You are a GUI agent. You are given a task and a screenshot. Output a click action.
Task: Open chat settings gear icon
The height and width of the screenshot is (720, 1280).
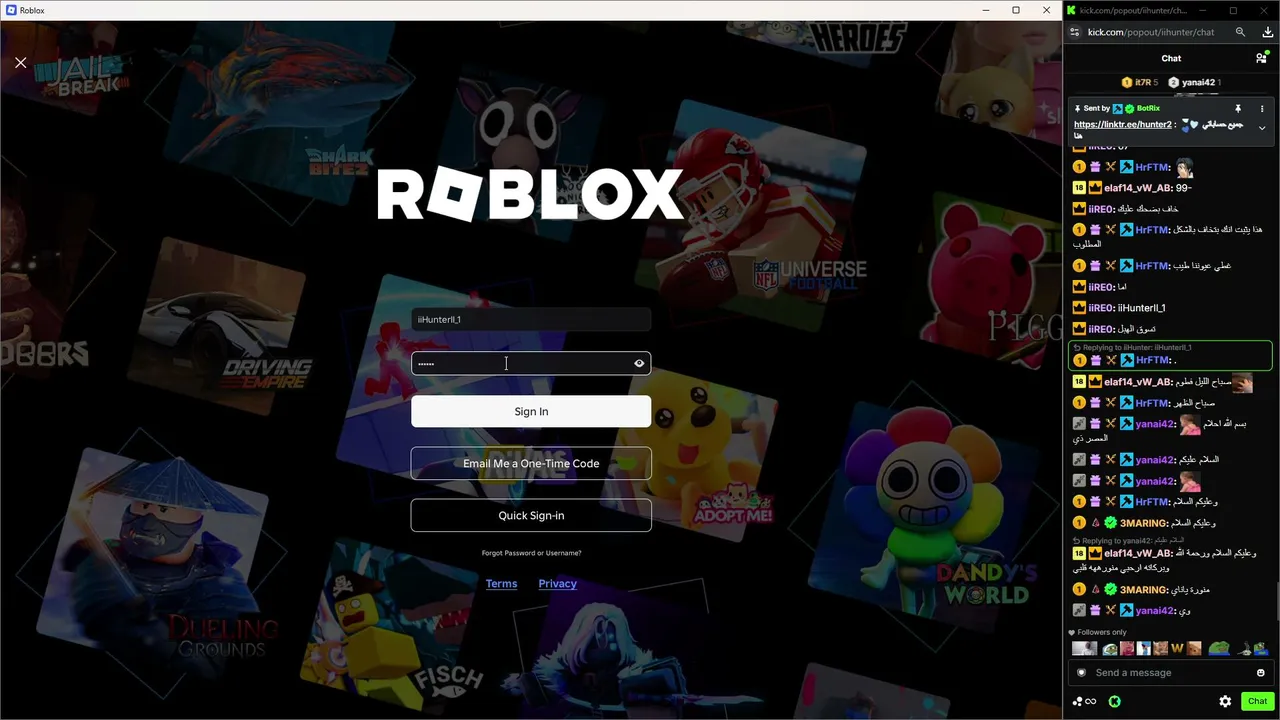click(x=1225, y=702)
